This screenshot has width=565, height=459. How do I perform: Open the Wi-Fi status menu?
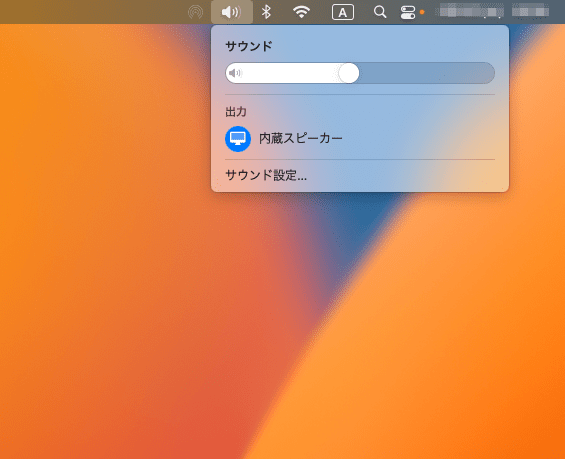[x=302, y=12]
